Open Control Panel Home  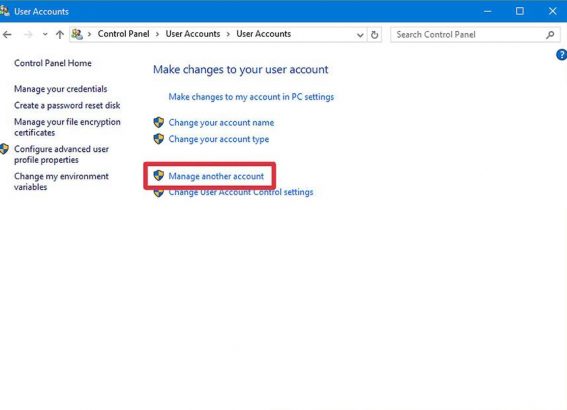pos(53,63)
